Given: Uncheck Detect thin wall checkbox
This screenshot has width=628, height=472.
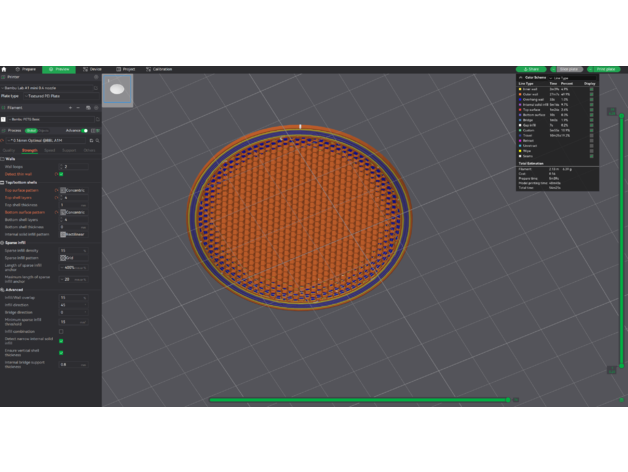Looking at the screenshot, I should (x=62, y=173).
